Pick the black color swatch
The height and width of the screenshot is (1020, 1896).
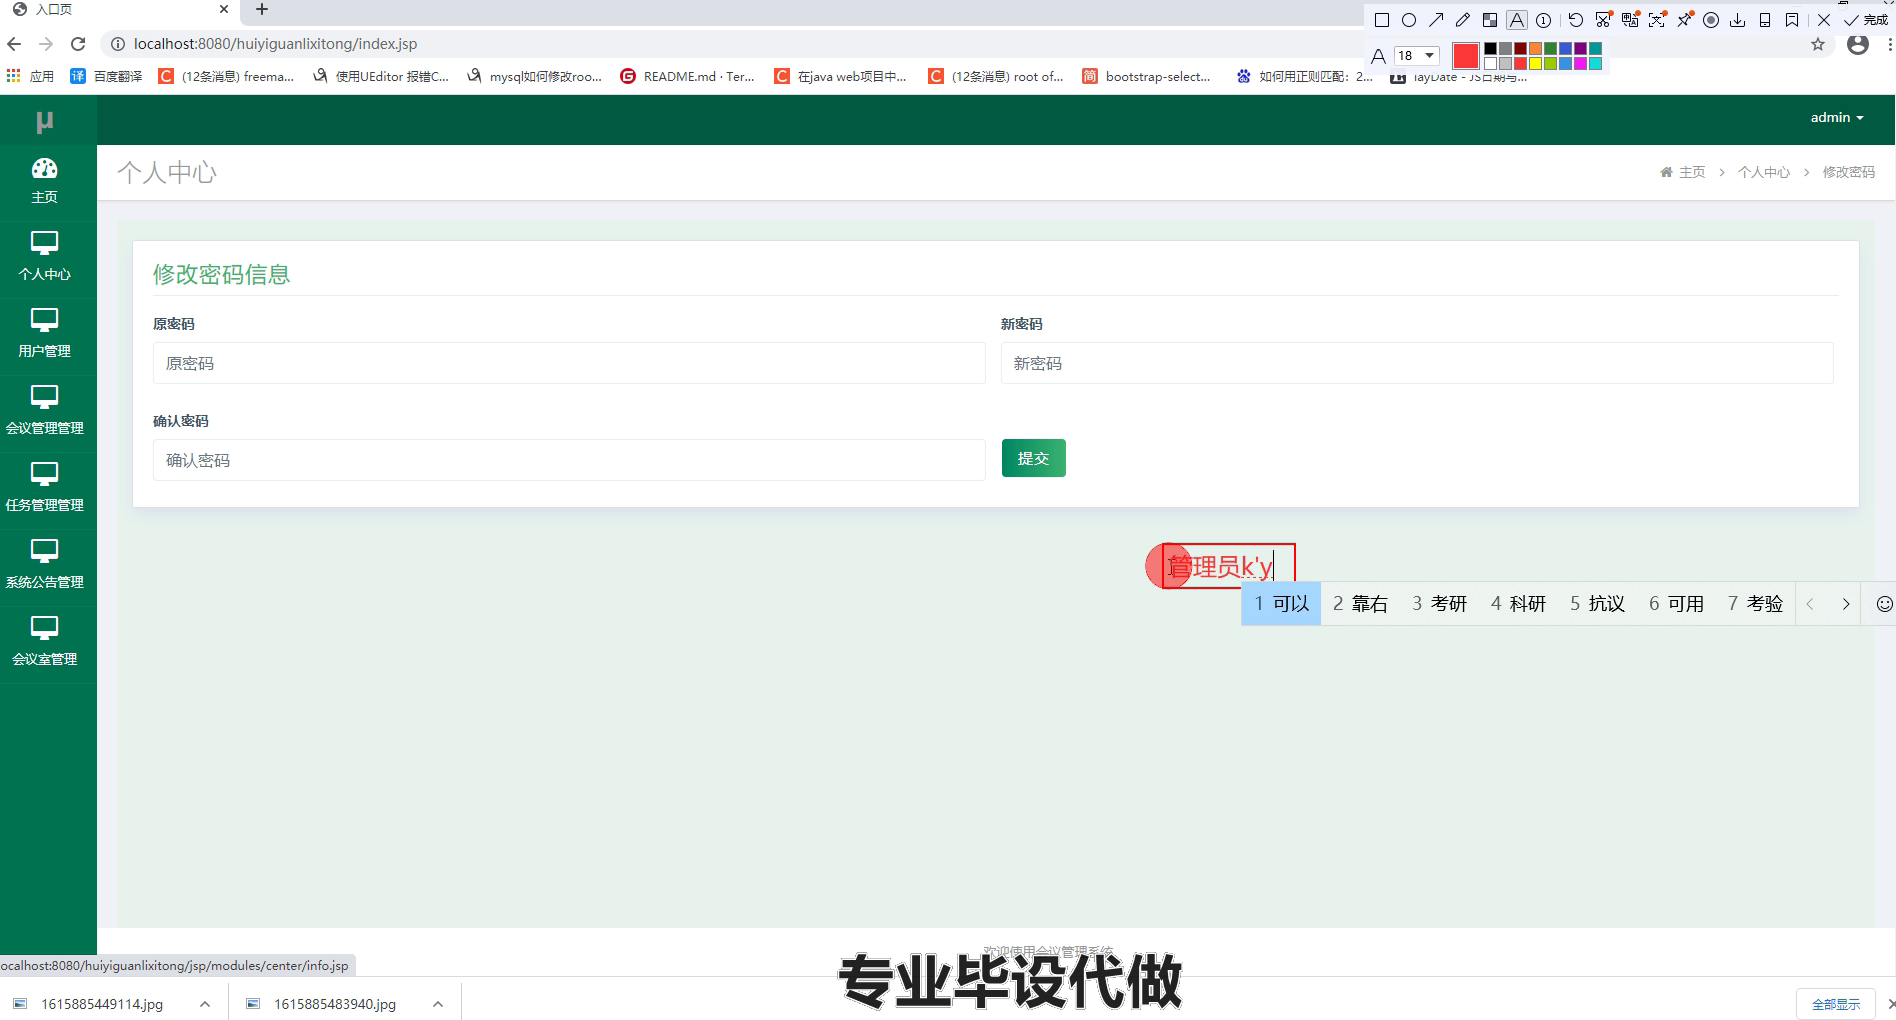tap(1490, 48)
